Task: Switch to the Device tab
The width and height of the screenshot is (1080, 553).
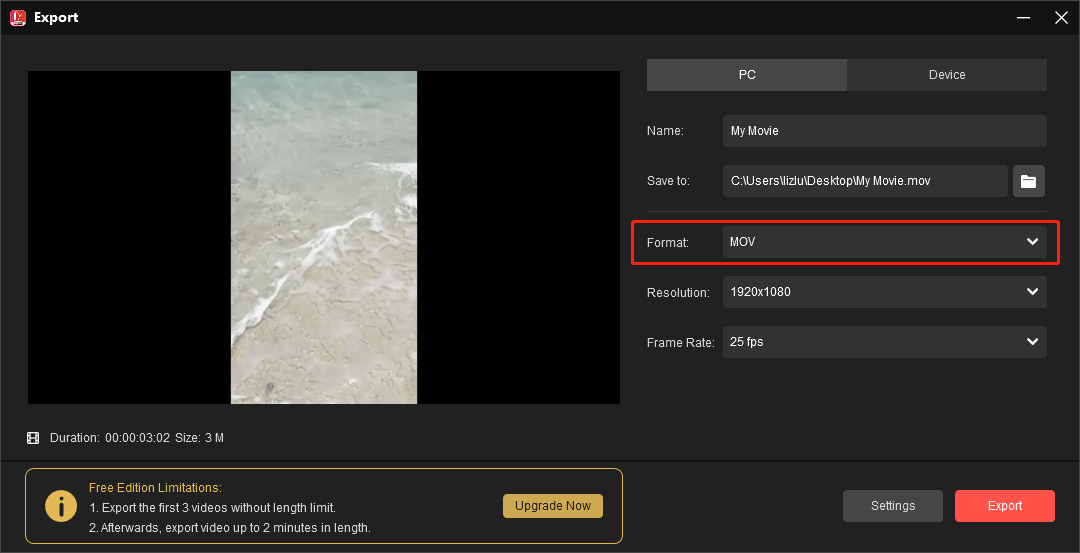Action: [x=947, y=74]
